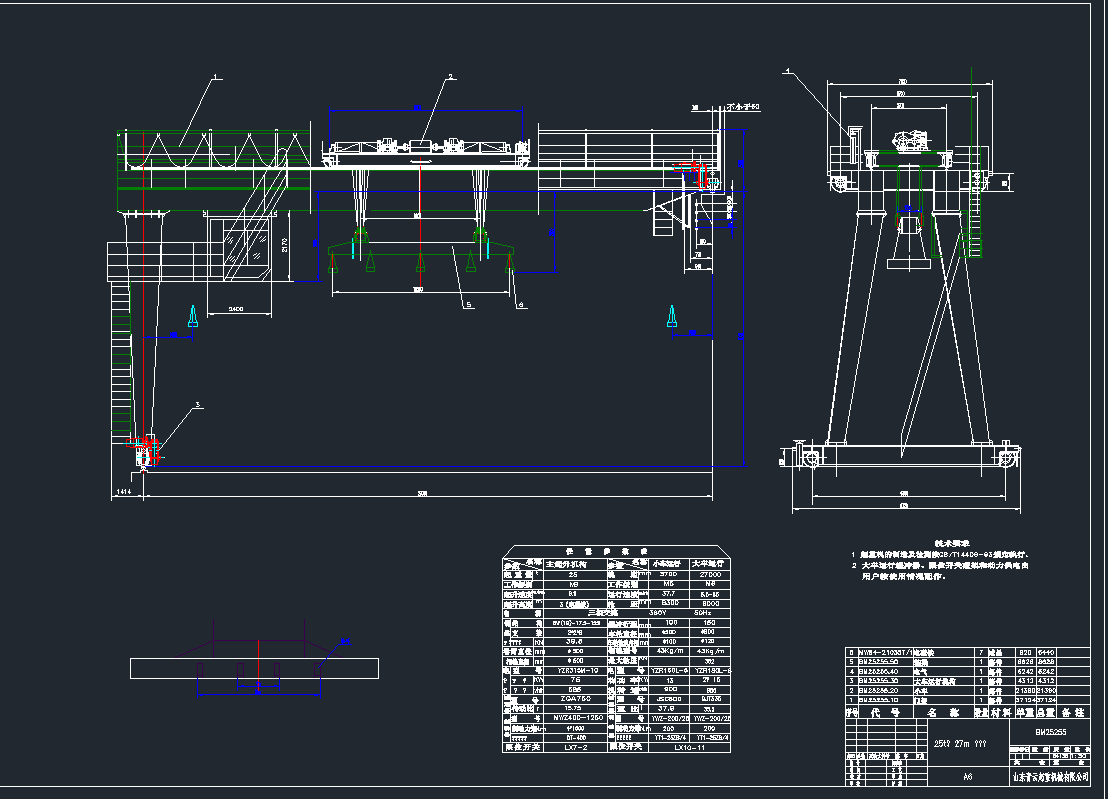Click the LX7-2 limit switch cell
The width and height of the screenshot is (1108, 799).
(569, 746)
